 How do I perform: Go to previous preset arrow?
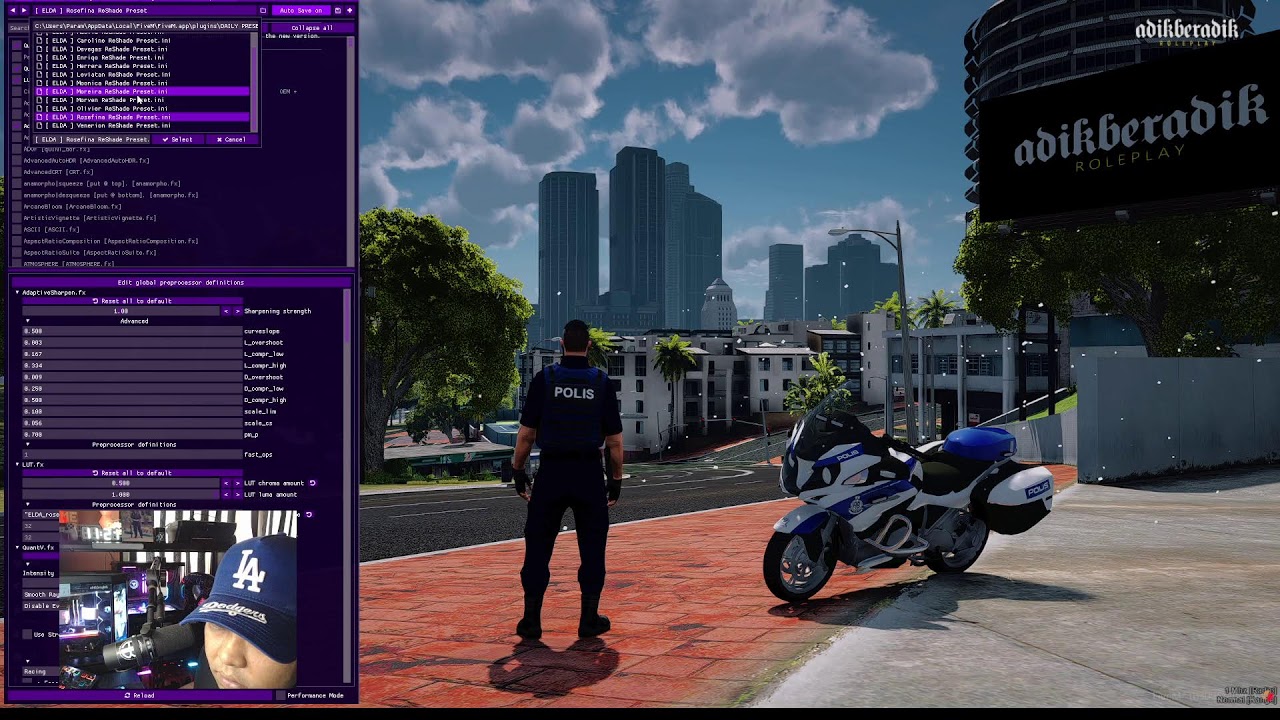point(13,10)
